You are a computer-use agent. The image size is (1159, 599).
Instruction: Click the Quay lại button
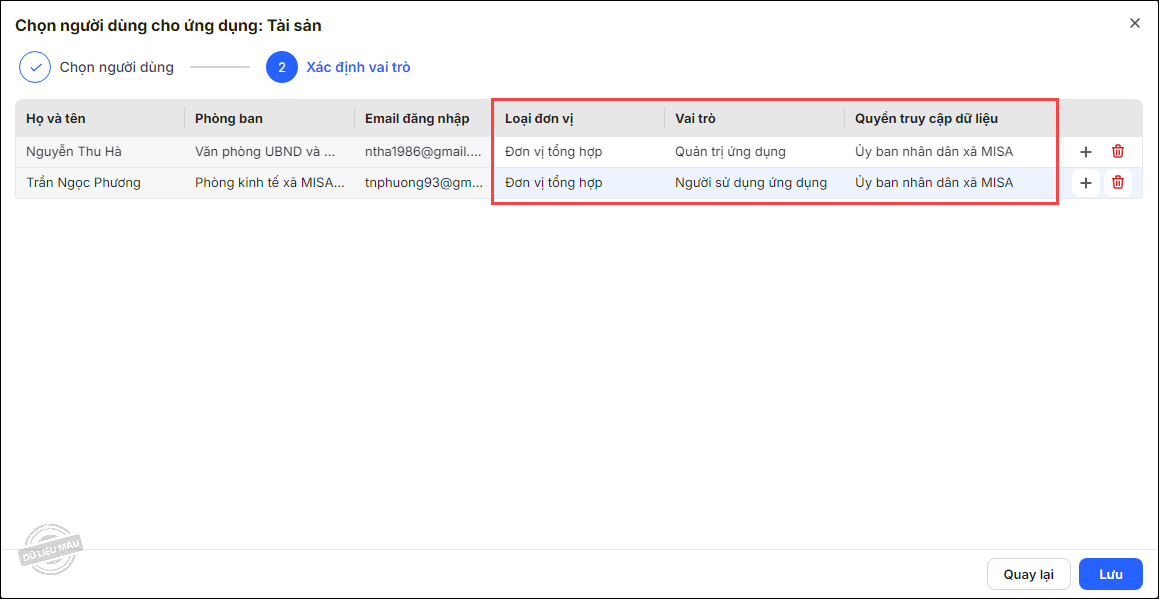coord(1028,574)
